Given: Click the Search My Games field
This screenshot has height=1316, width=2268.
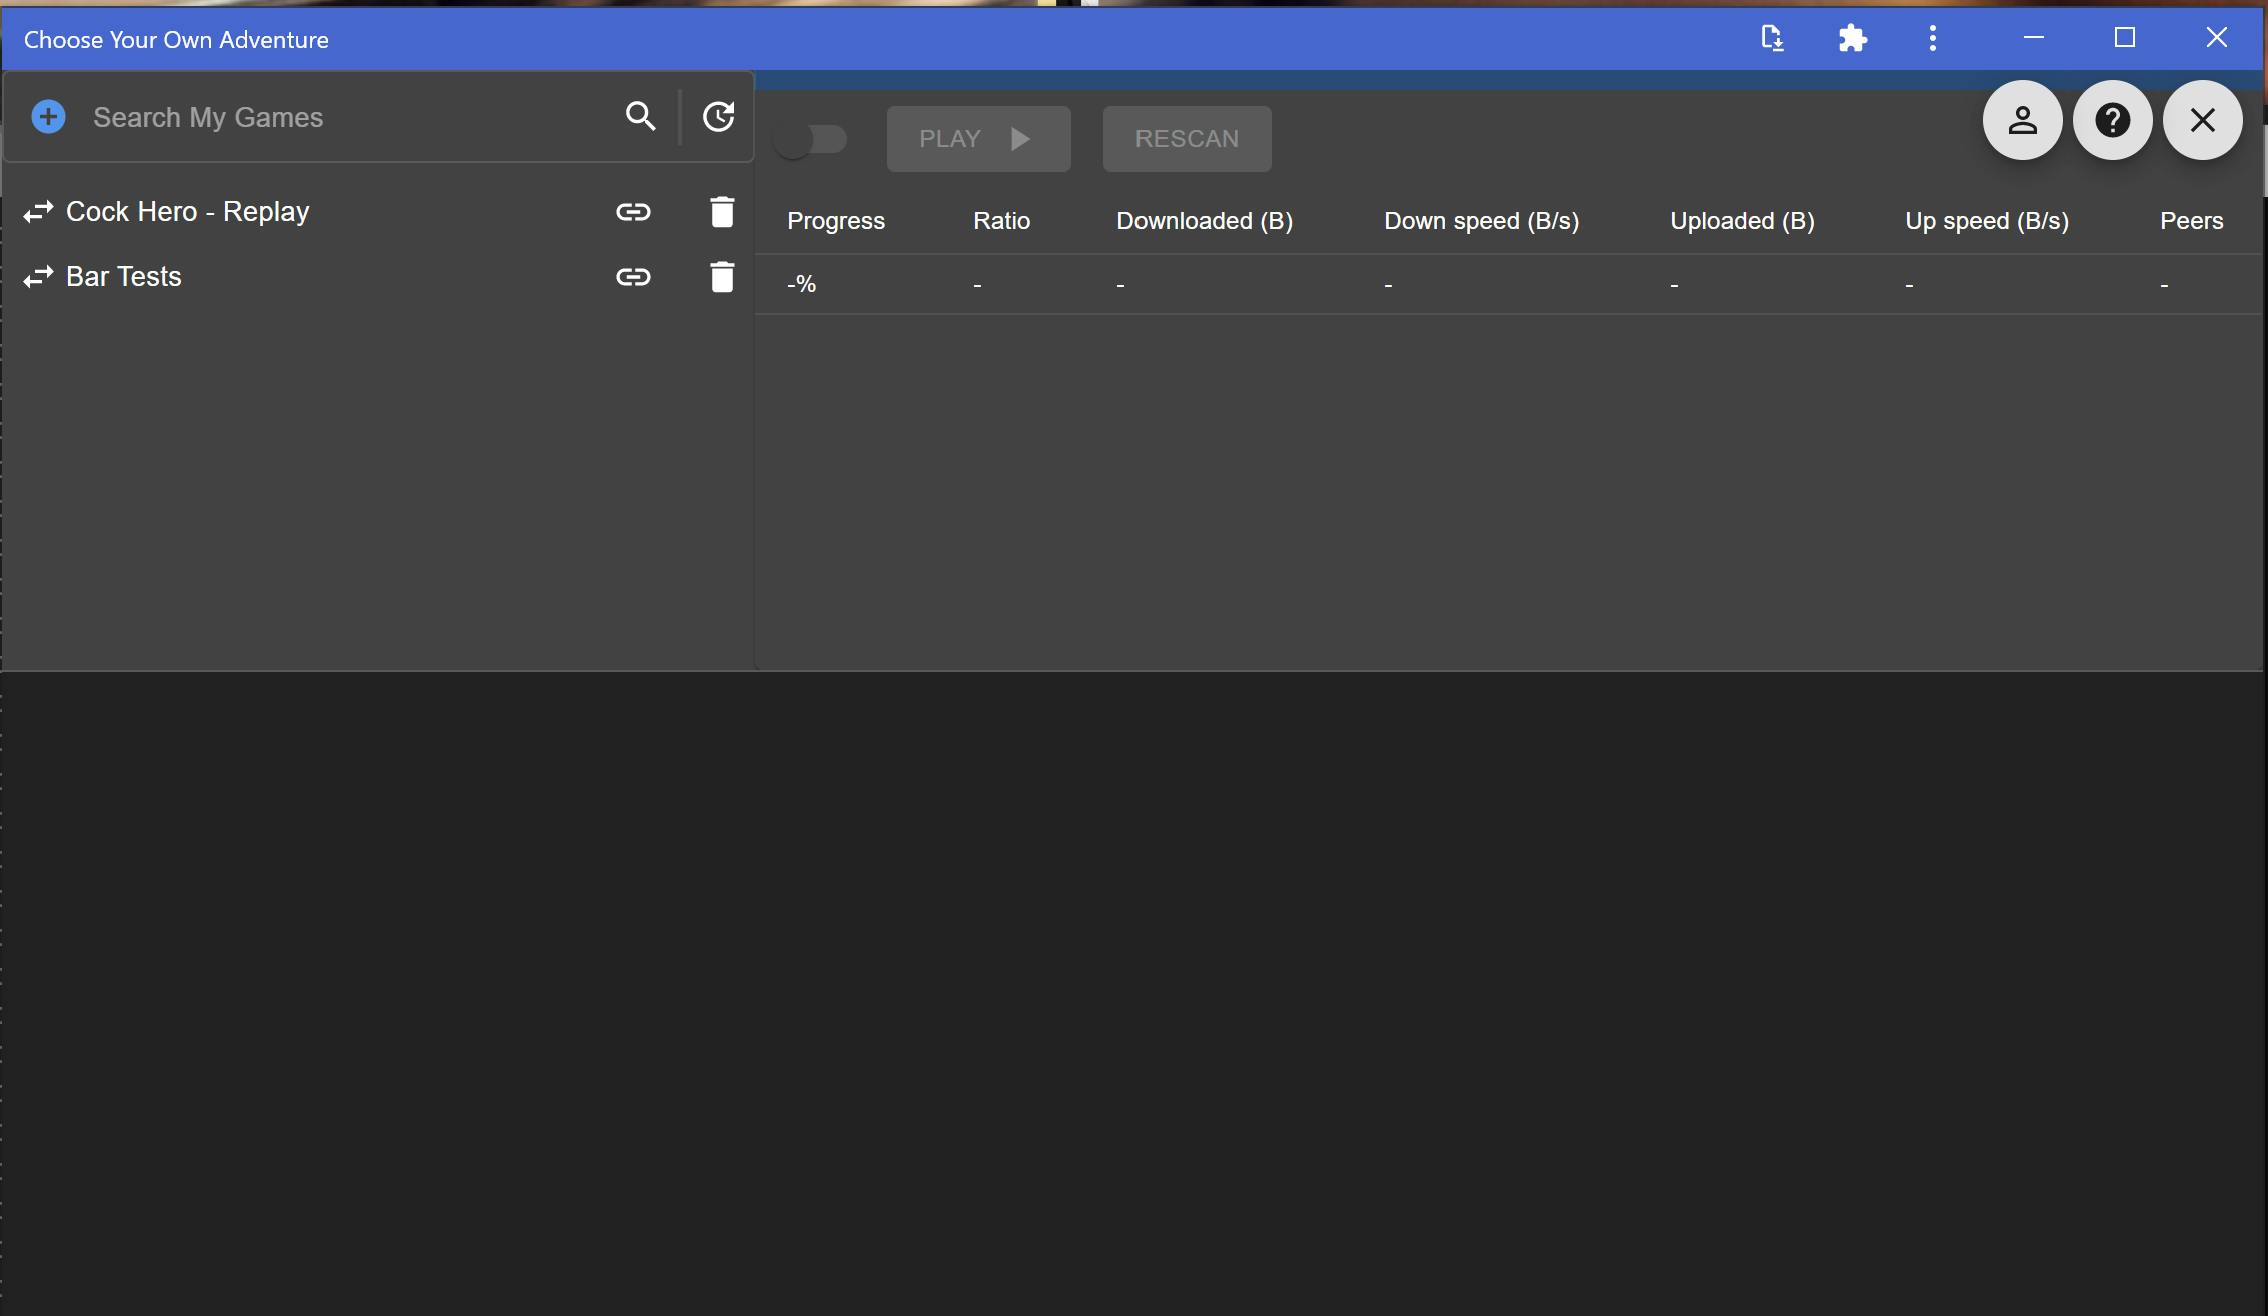Looking at the screenshot, I should tap(340, 117).
